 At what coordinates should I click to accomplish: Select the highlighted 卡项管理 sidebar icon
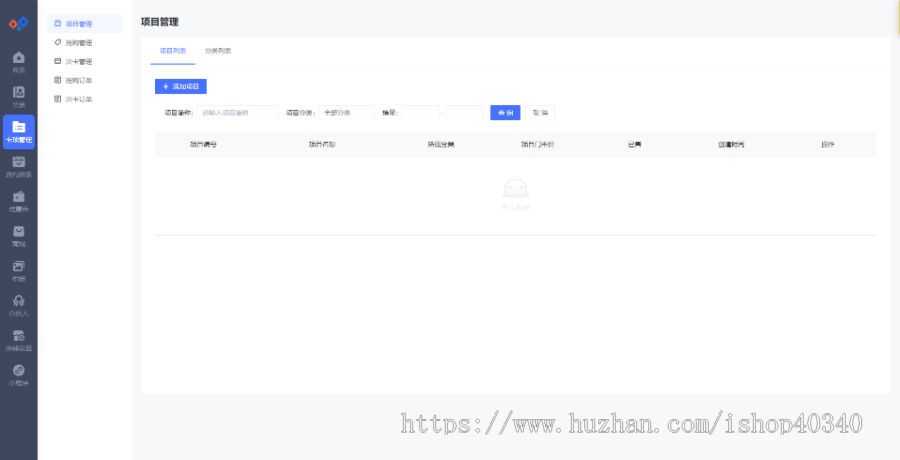pos(18,132)
